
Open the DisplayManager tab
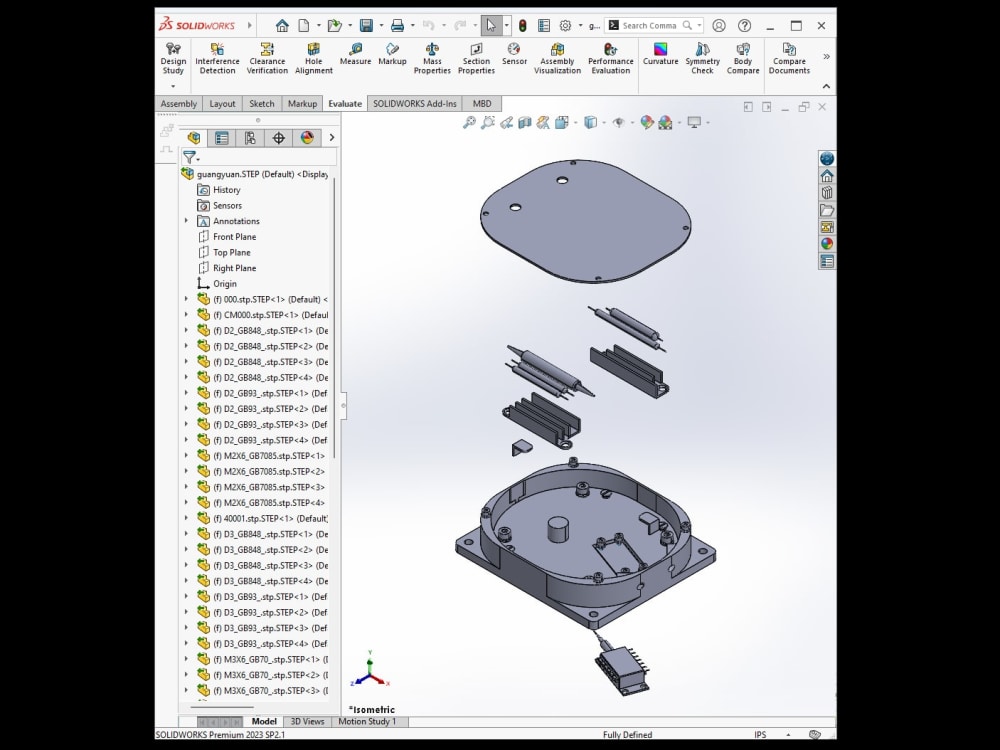307,138
